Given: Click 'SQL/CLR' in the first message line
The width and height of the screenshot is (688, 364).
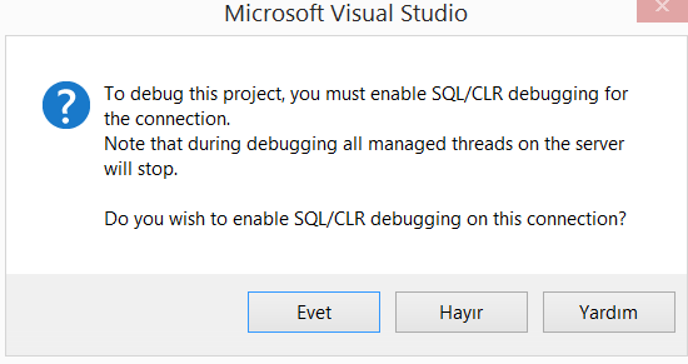Looking at the screenshot, I should click(x=467, y=94).
